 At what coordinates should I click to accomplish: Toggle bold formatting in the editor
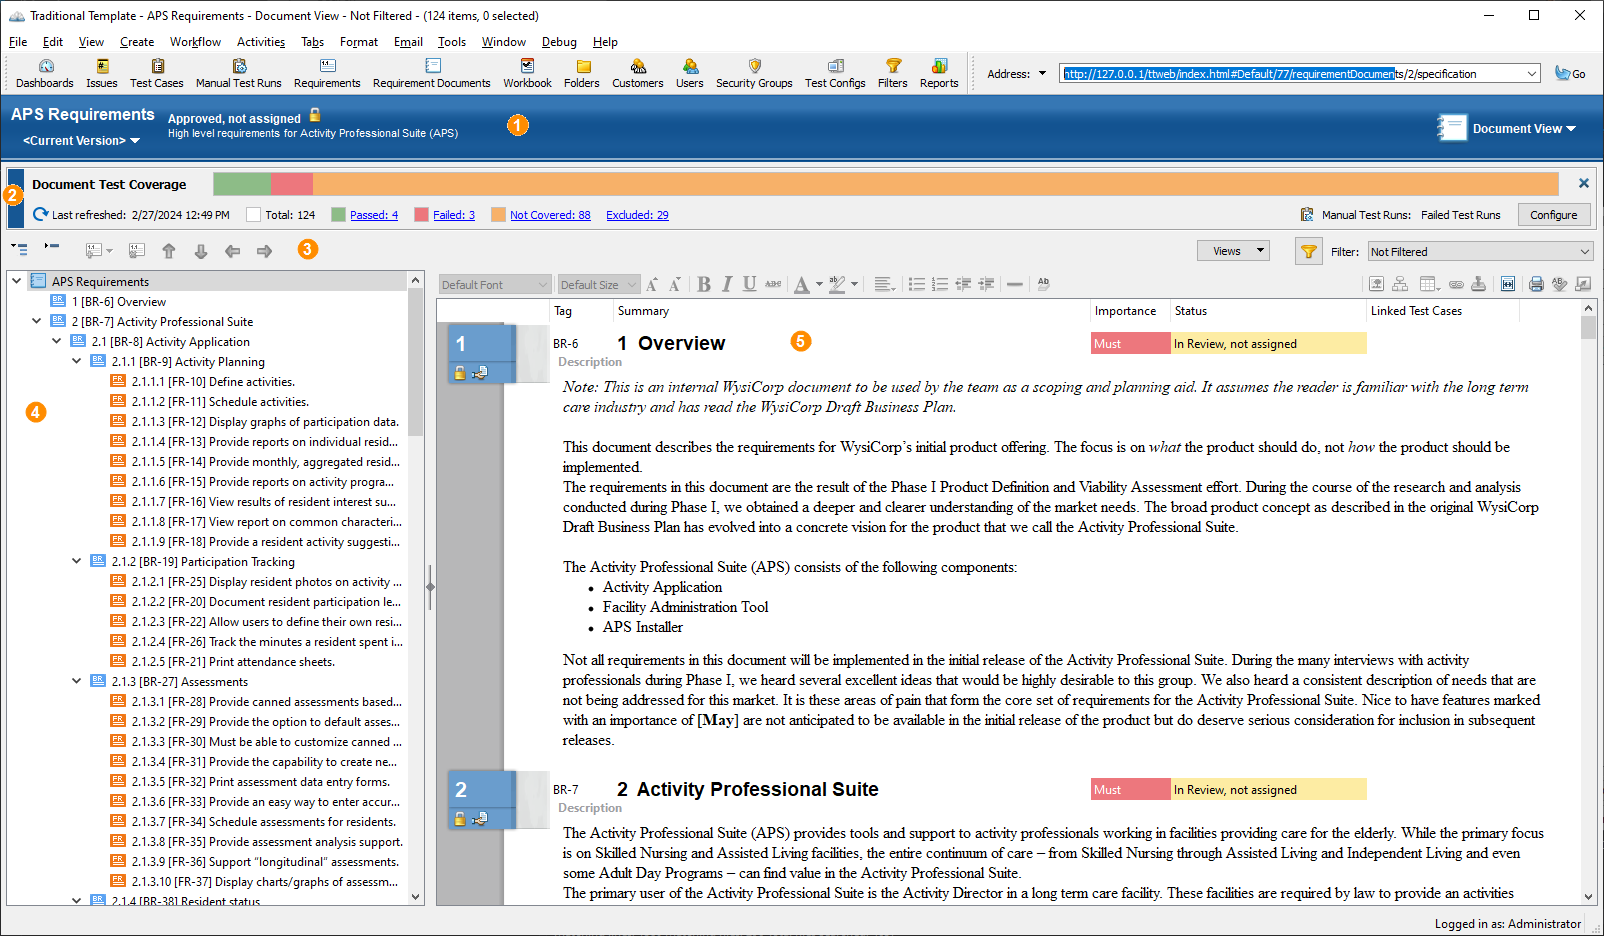coord(704,285)
